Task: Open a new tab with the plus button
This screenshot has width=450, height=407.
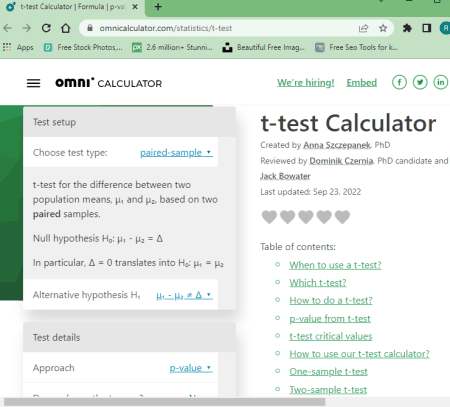Action: click(x=158, y=7)
